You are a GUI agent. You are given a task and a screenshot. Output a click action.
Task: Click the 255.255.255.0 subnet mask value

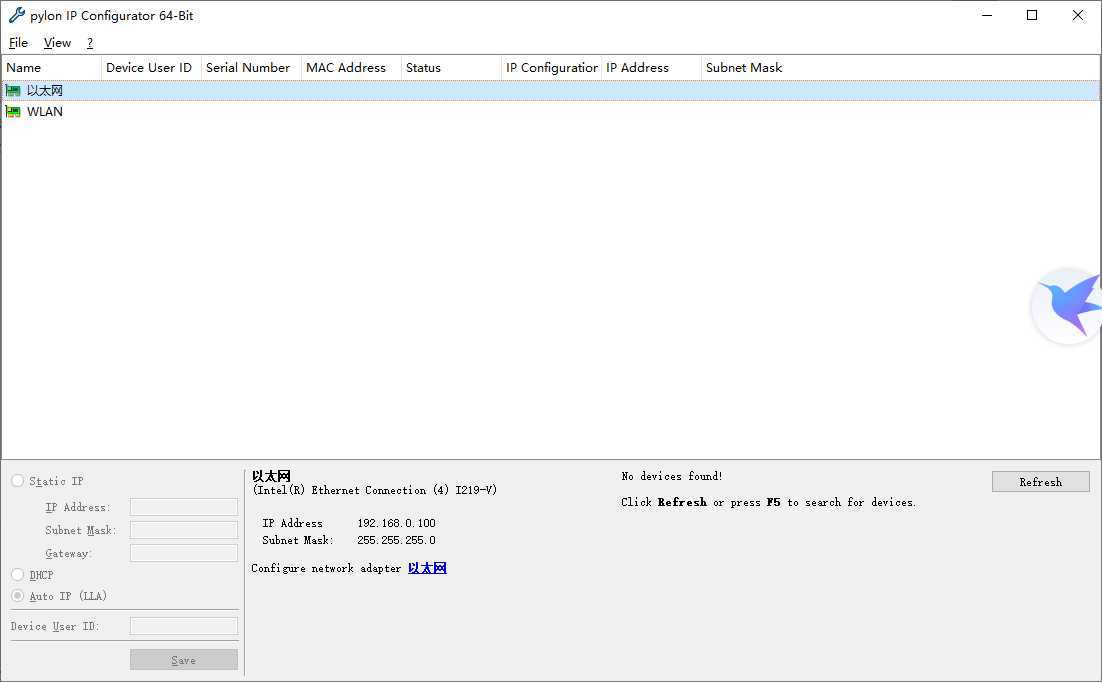tap(396, 540)
